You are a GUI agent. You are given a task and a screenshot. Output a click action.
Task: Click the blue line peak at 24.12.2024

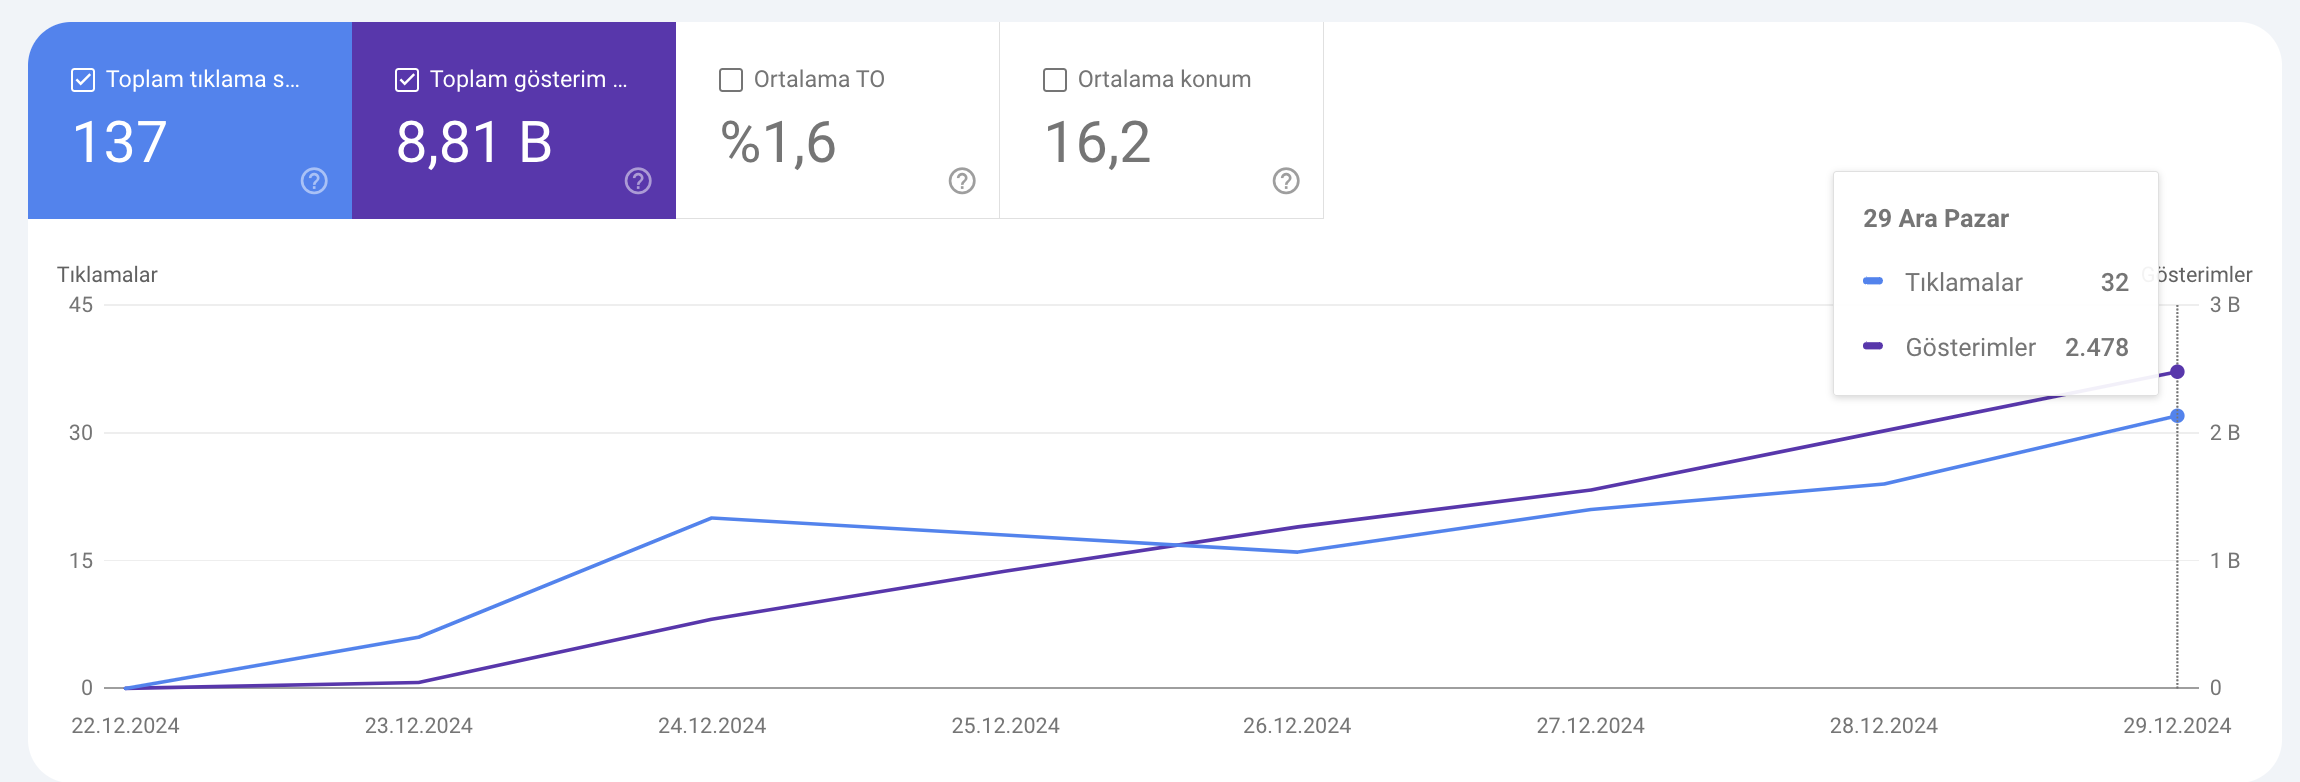pos(711,518)
